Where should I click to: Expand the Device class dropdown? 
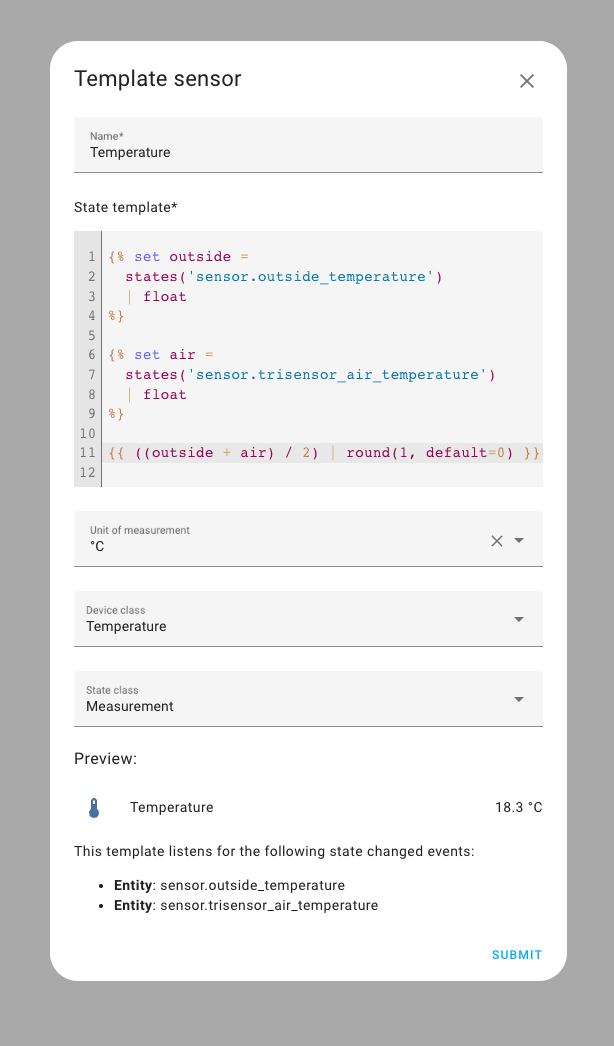[x=519, y=619]
